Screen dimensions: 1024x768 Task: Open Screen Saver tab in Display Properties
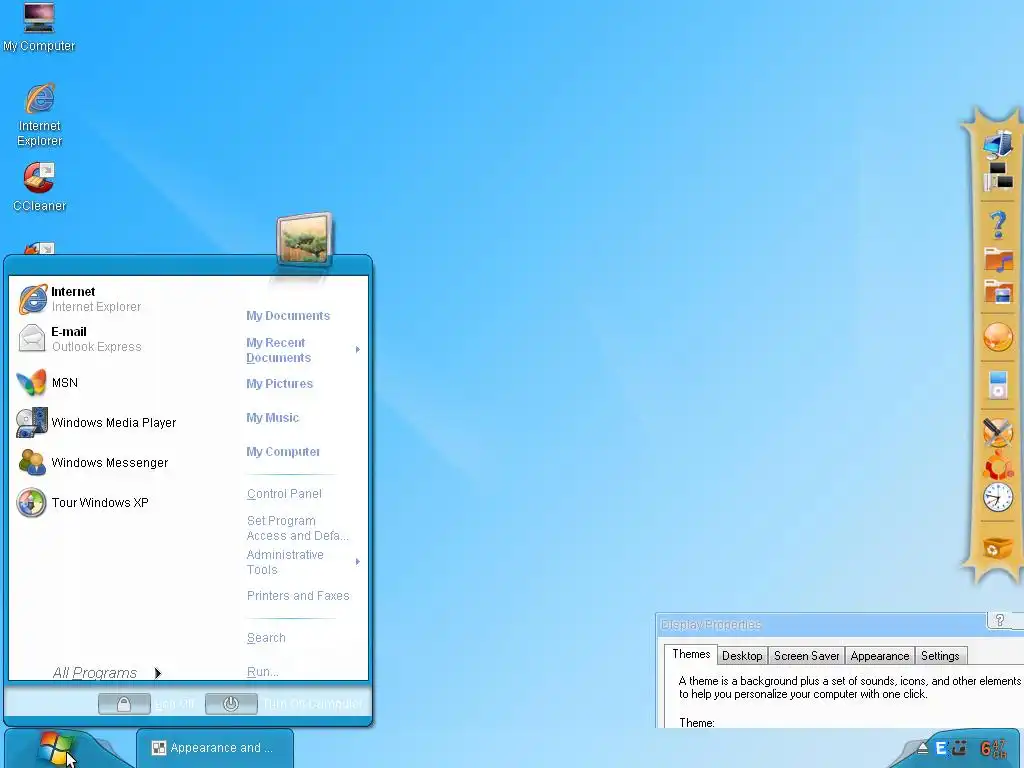tap(807, 656)
